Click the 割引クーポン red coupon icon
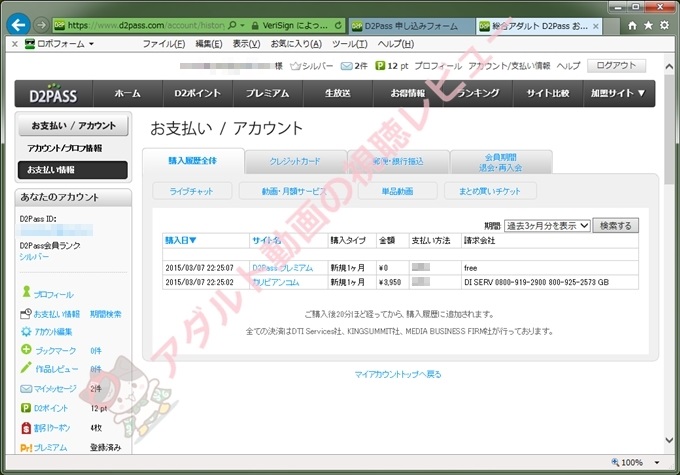 (26, 428)
